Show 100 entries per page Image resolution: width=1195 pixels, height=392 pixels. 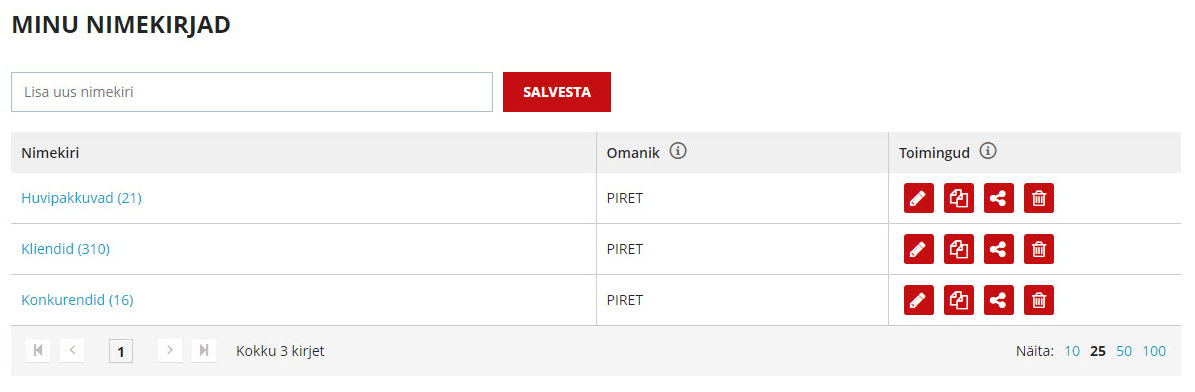1154,351
